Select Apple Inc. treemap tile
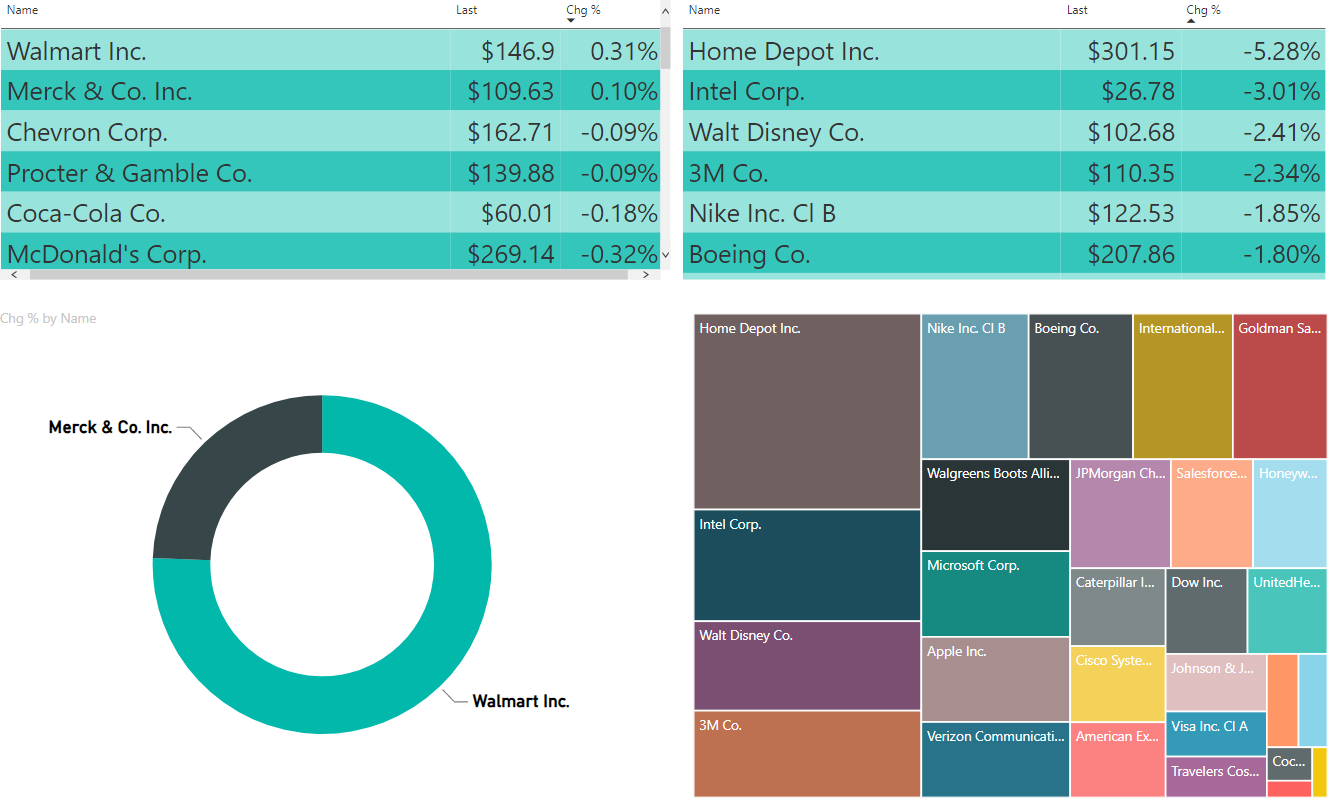This screenshot has height=801, width=1334. click(x=995, y=679)
